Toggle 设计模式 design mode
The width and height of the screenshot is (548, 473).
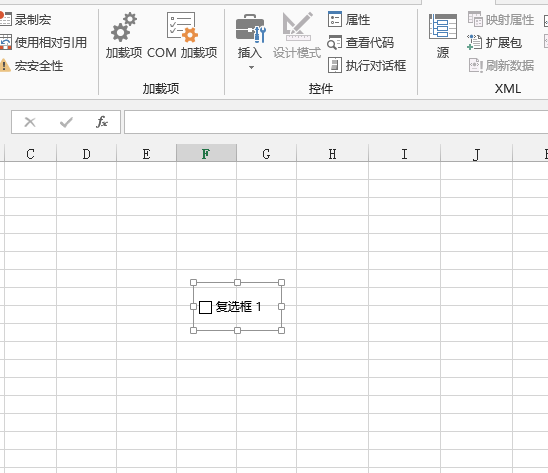pos(297,36)
